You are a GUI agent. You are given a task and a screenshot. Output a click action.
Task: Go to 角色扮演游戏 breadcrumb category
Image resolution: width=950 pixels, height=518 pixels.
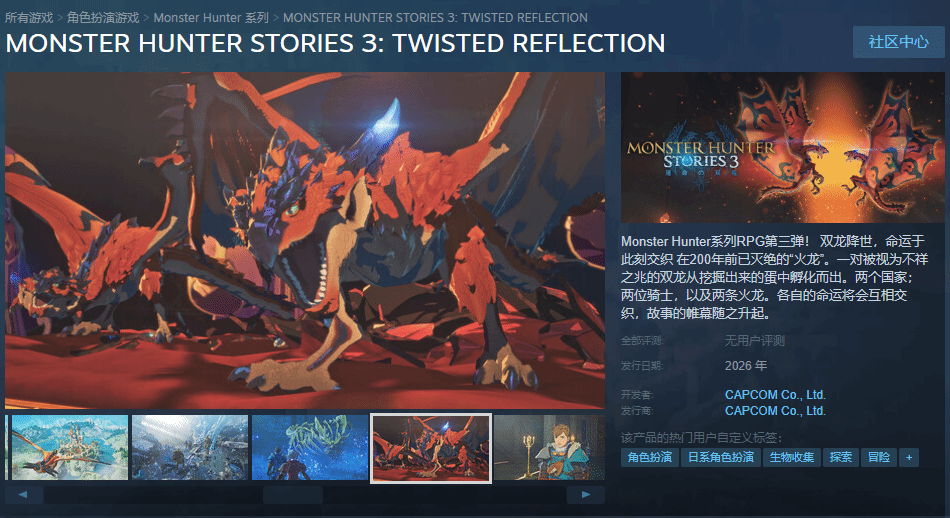(x=103, y=18)
